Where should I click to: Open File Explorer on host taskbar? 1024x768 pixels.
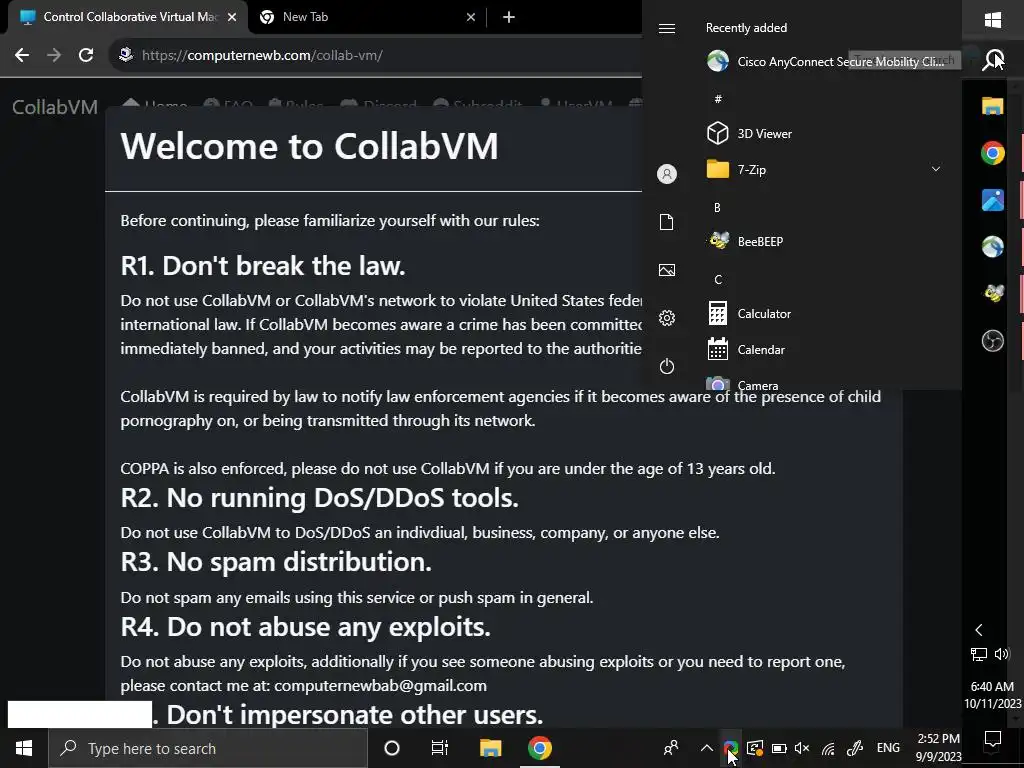click(x=490, y=748)
